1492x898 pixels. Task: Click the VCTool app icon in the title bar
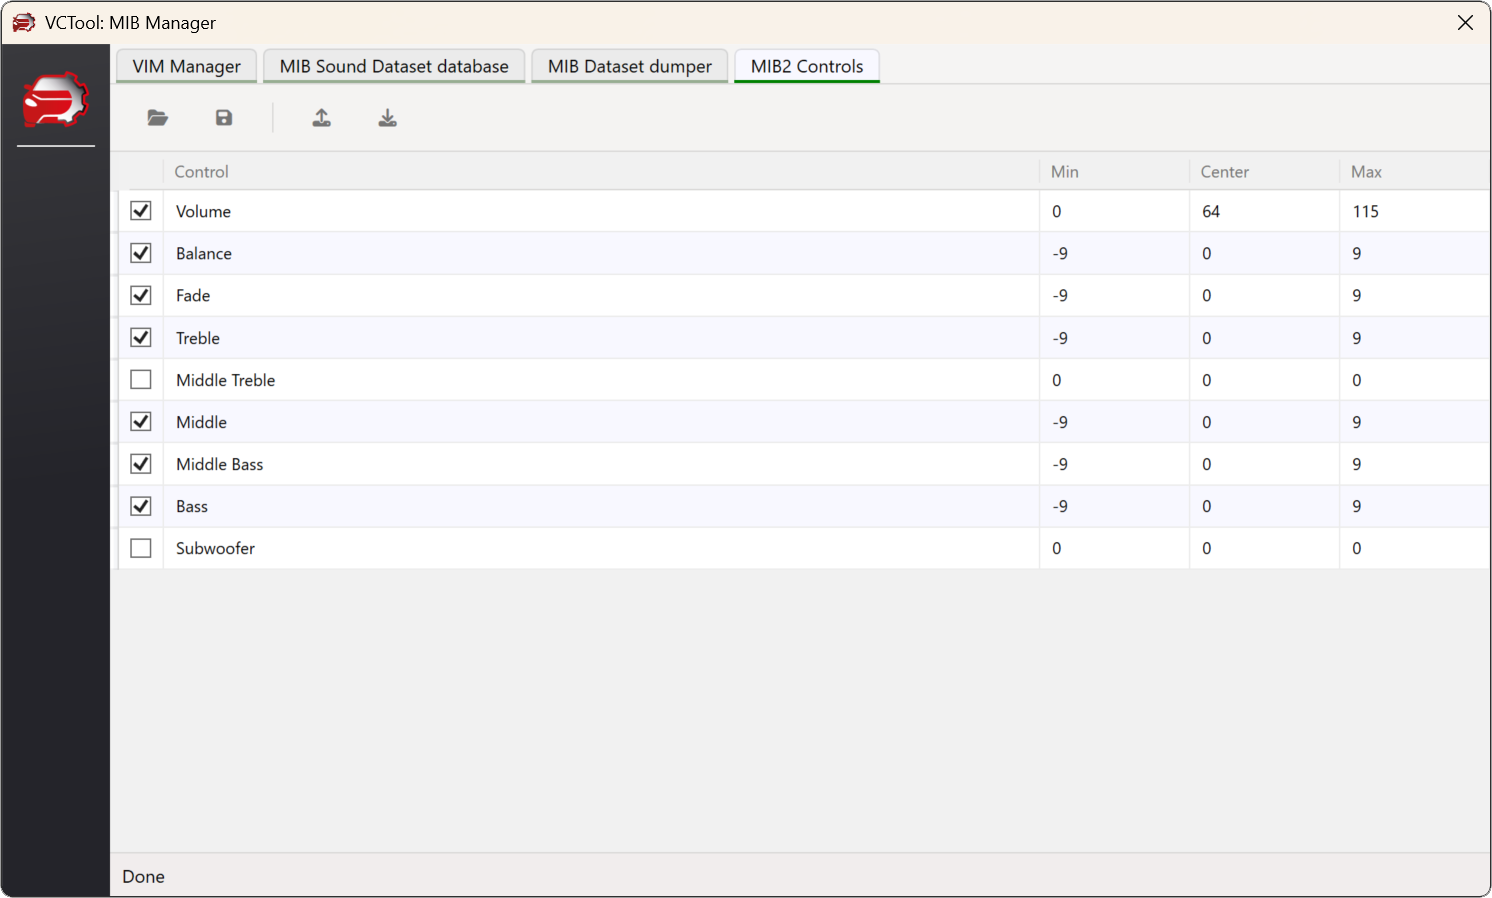click(x=23, y=22)
